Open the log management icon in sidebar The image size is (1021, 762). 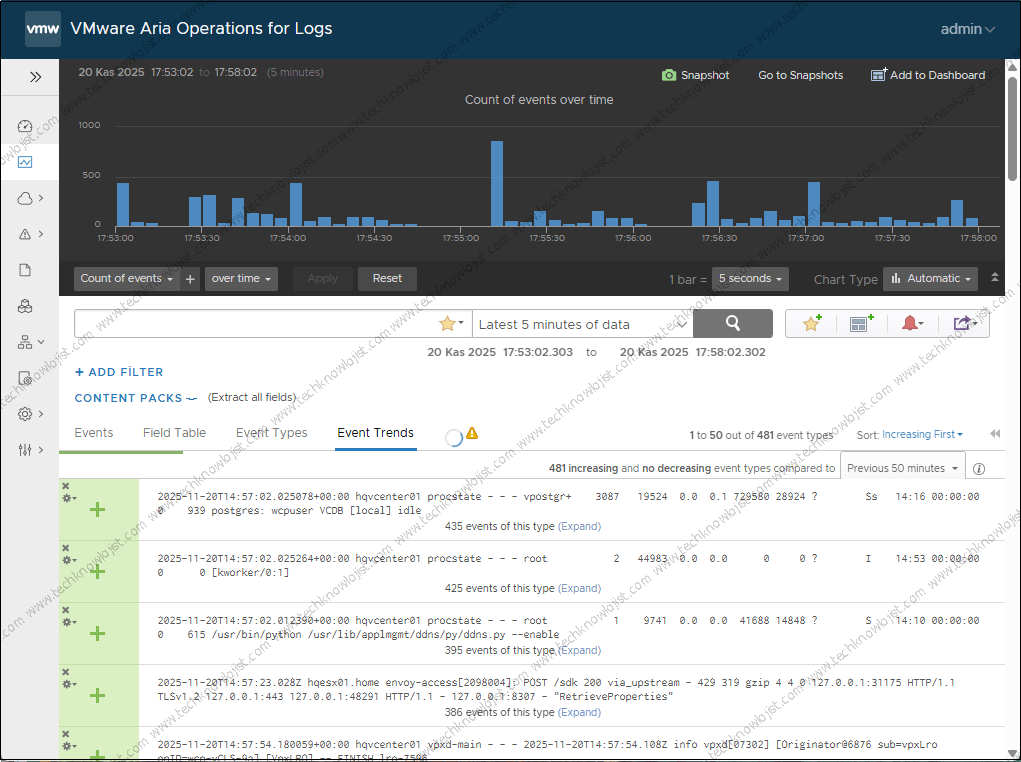coord(25,378)
